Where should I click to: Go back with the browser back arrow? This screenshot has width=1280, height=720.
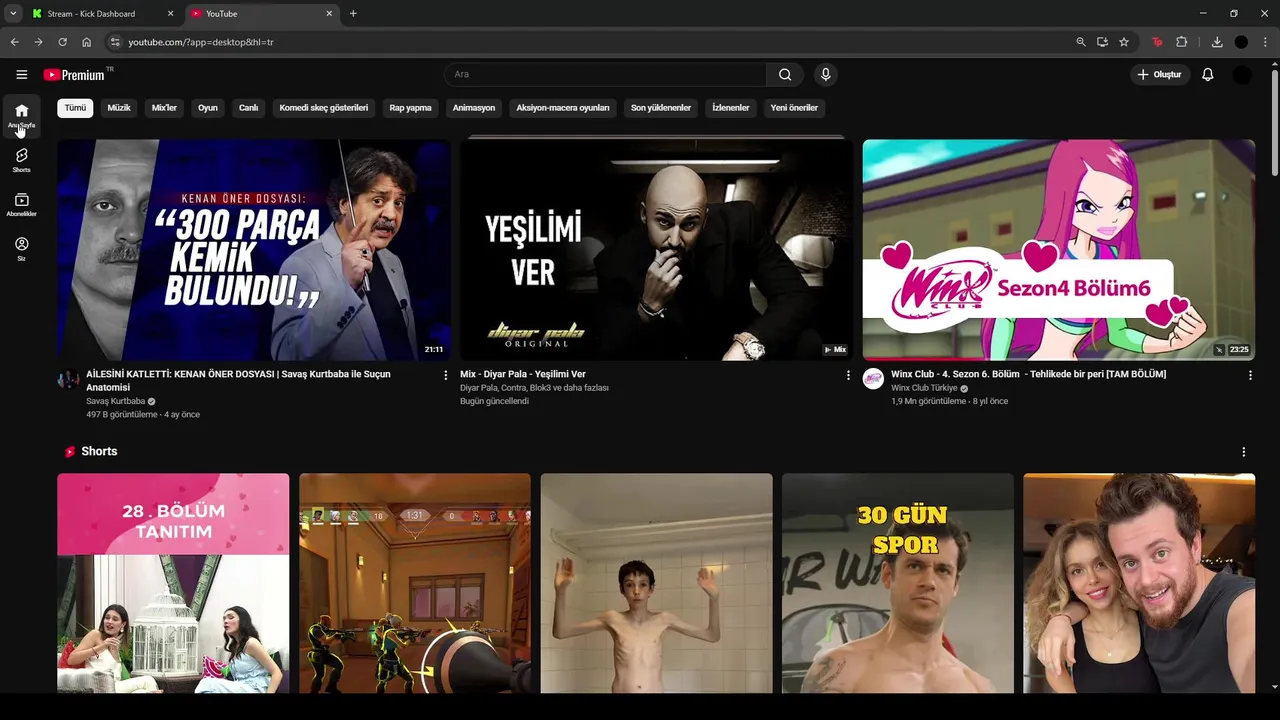[14, 42]
